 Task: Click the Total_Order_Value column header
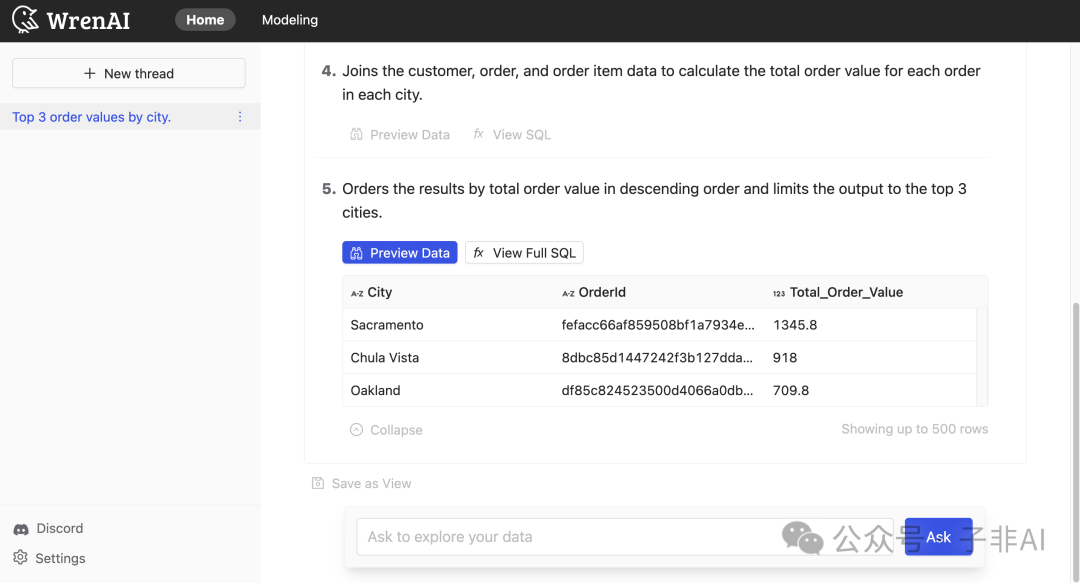click(x=845, y=292)
